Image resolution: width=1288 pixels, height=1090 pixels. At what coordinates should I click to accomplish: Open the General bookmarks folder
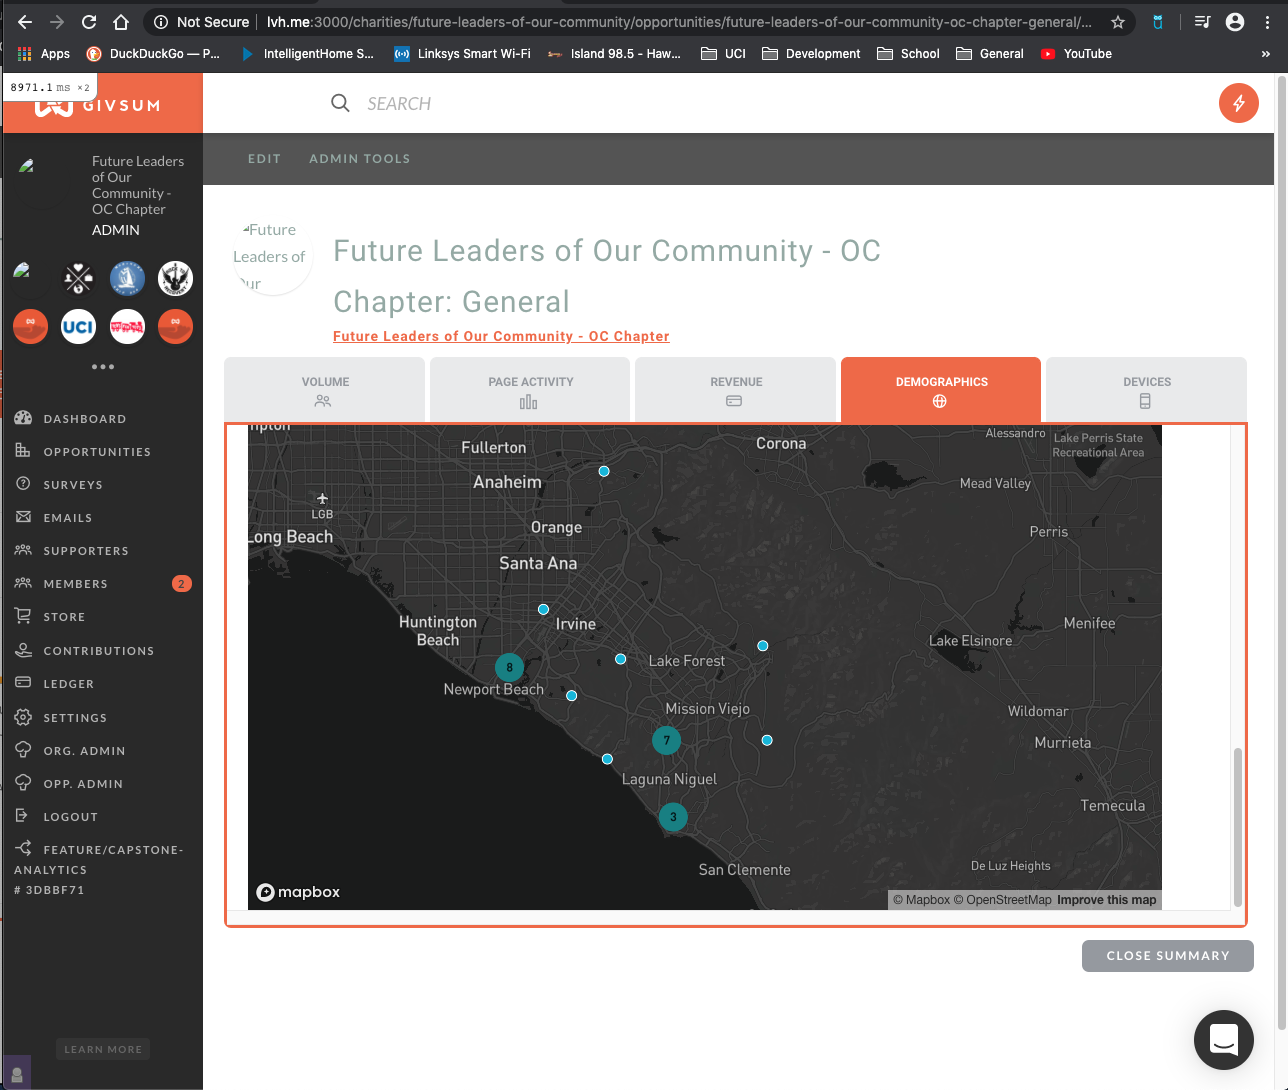990,54
